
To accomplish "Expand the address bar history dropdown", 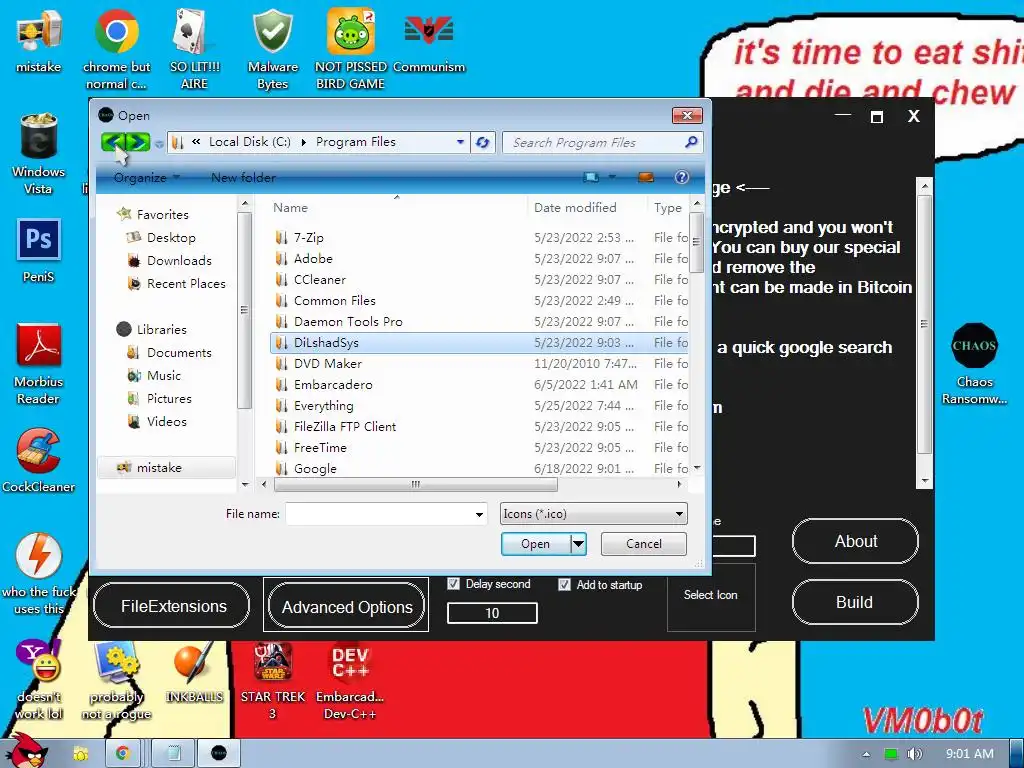I will click(x=460, y=142).
